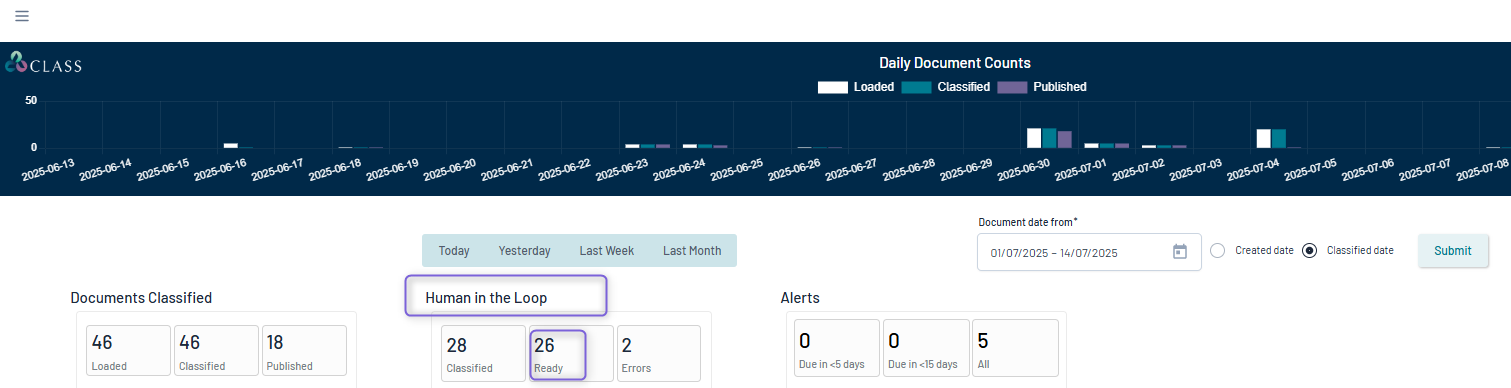Click the Daily Document Counts chart title
Viewport: 1511px width, 388px height.
[955, 63]
